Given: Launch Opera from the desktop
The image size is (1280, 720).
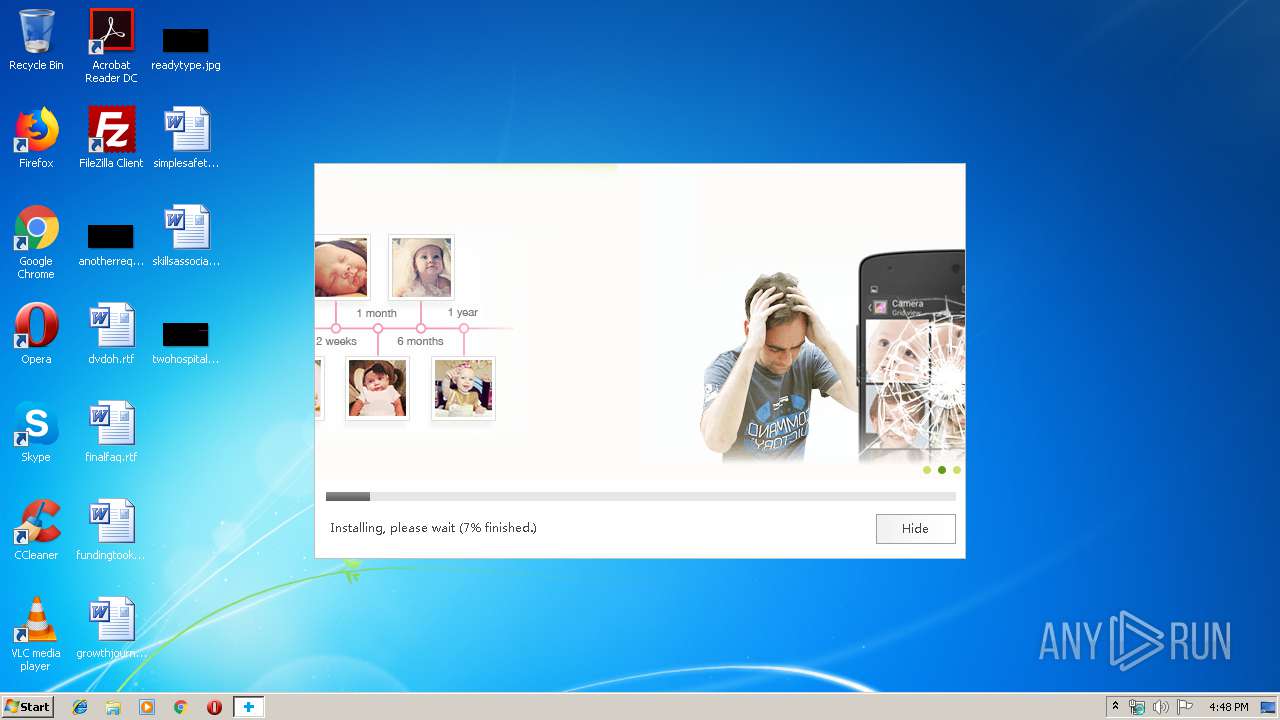Looking at the screenshot, I should 36,334.
